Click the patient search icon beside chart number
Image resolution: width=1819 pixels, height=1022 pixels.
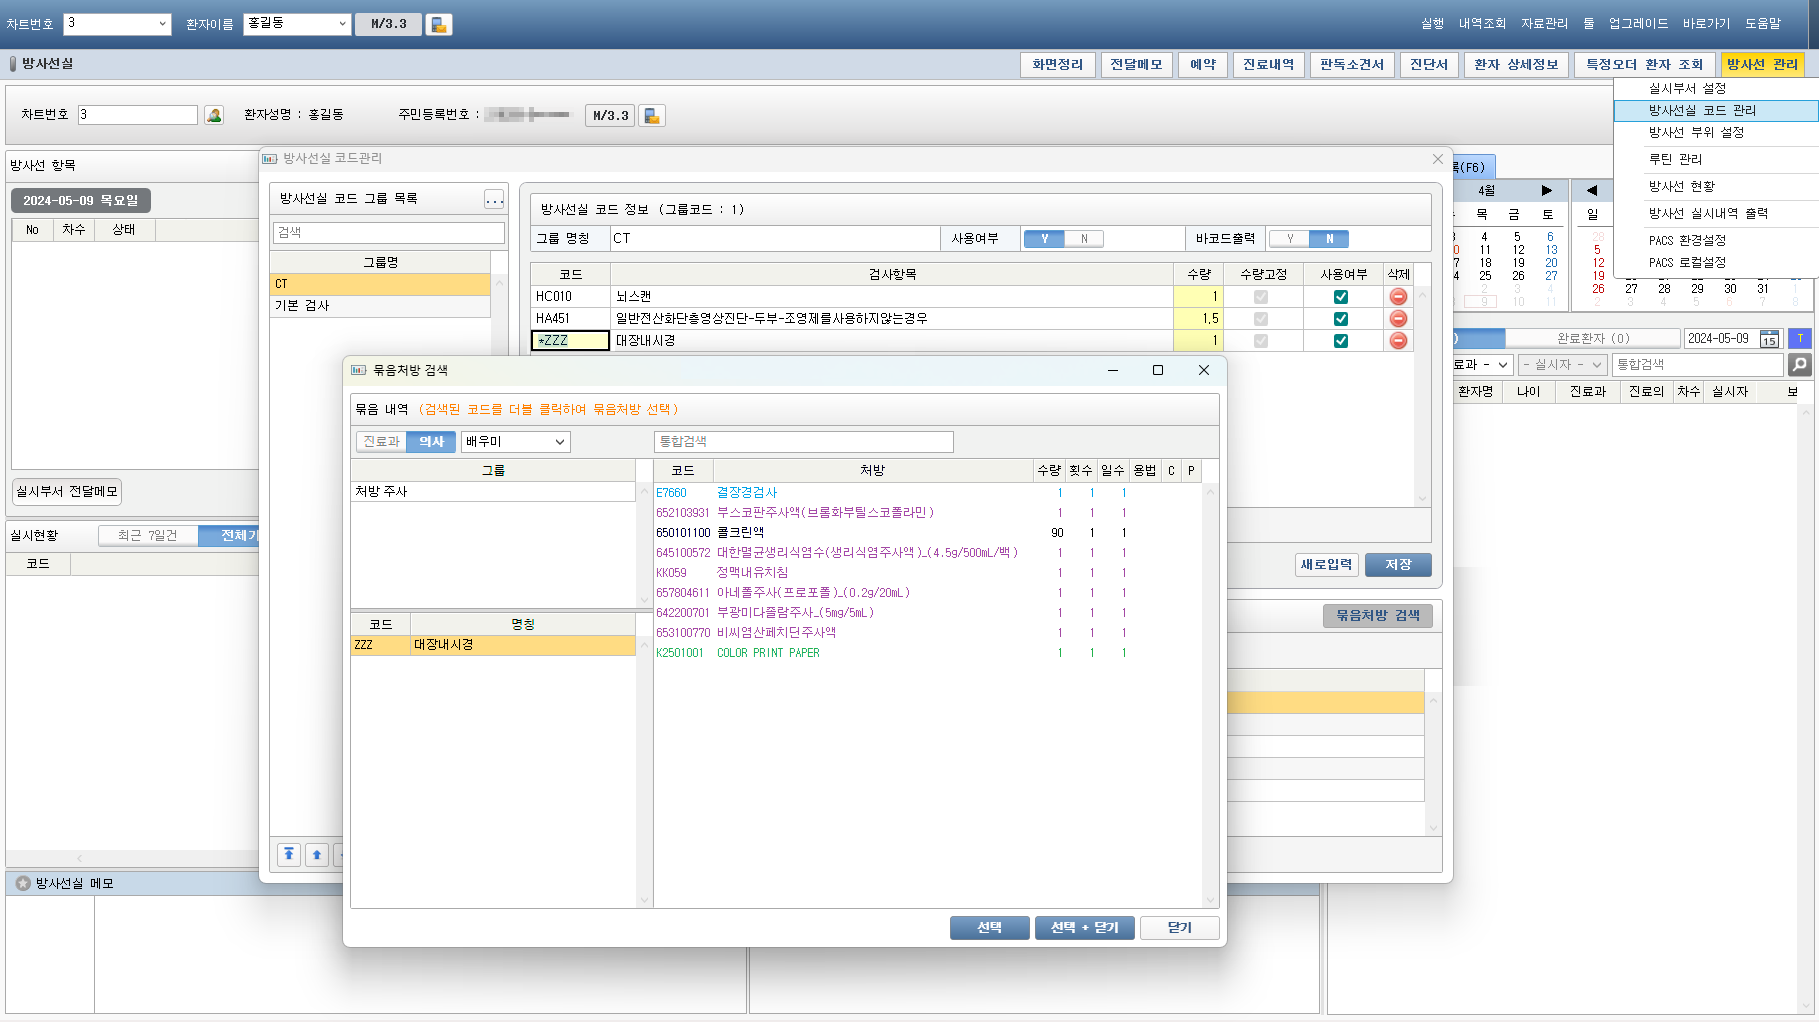tap(214, 115)
